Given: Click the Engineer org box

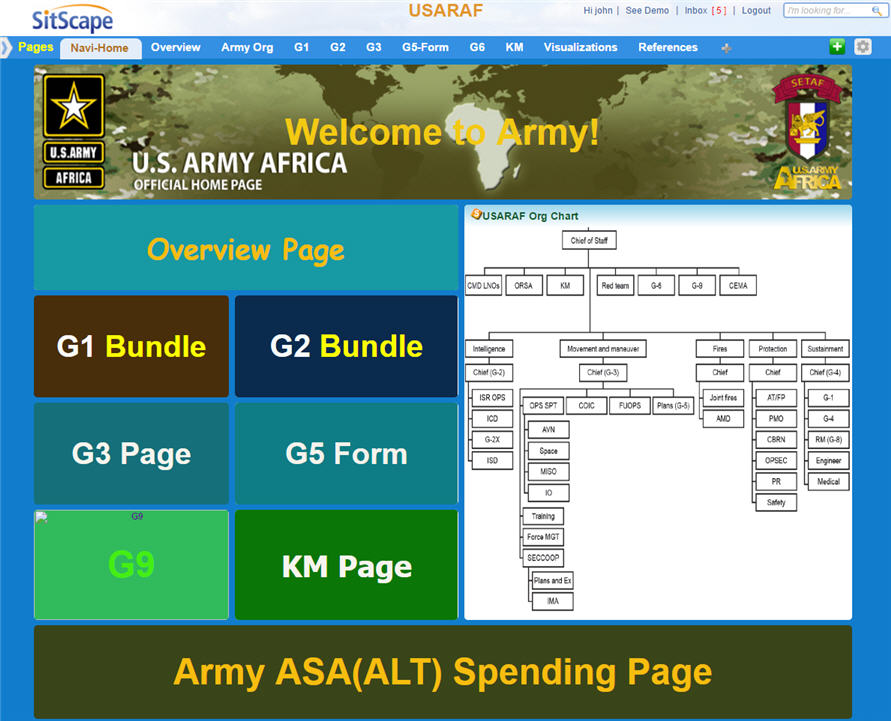Looking at the screenshot, I should 828,461.
